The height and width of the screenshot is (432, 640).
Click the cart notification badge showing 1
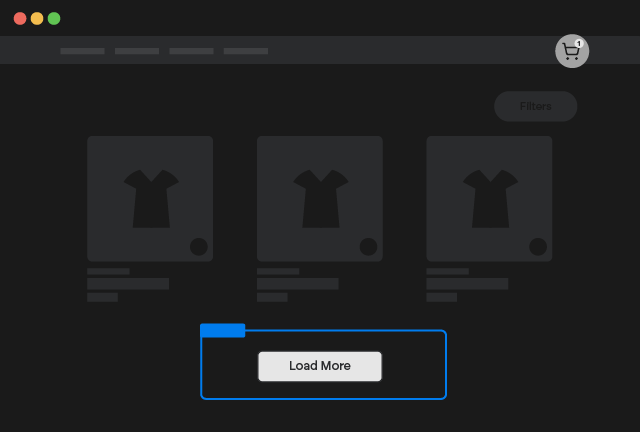click(x=579, y=43)
